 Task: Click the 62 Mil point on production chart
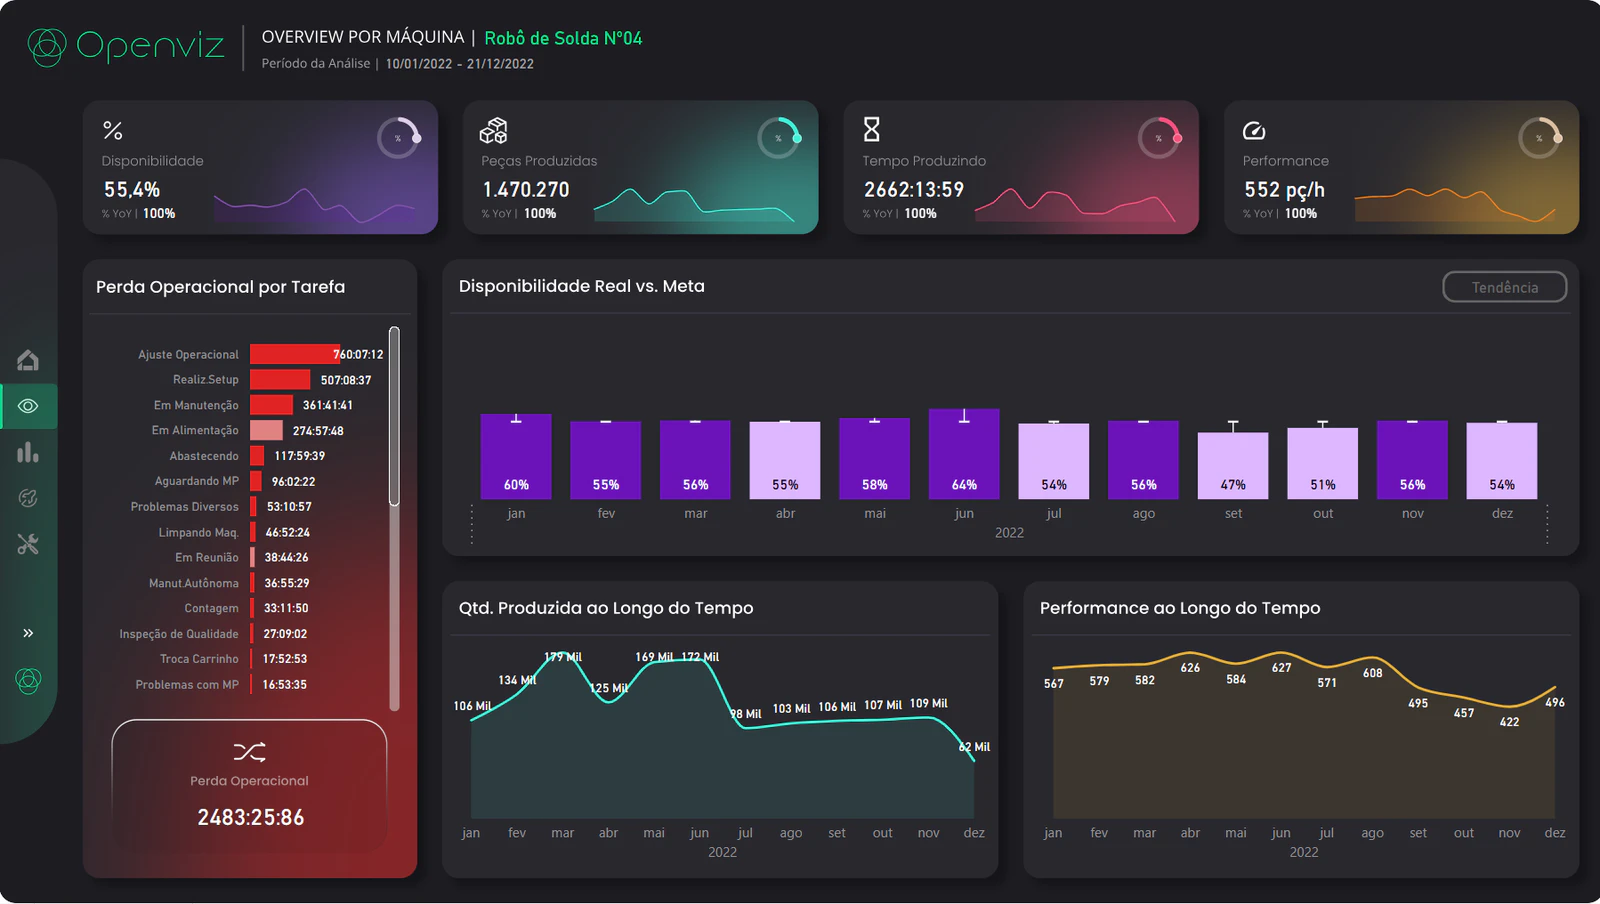[x=974, y=747]
